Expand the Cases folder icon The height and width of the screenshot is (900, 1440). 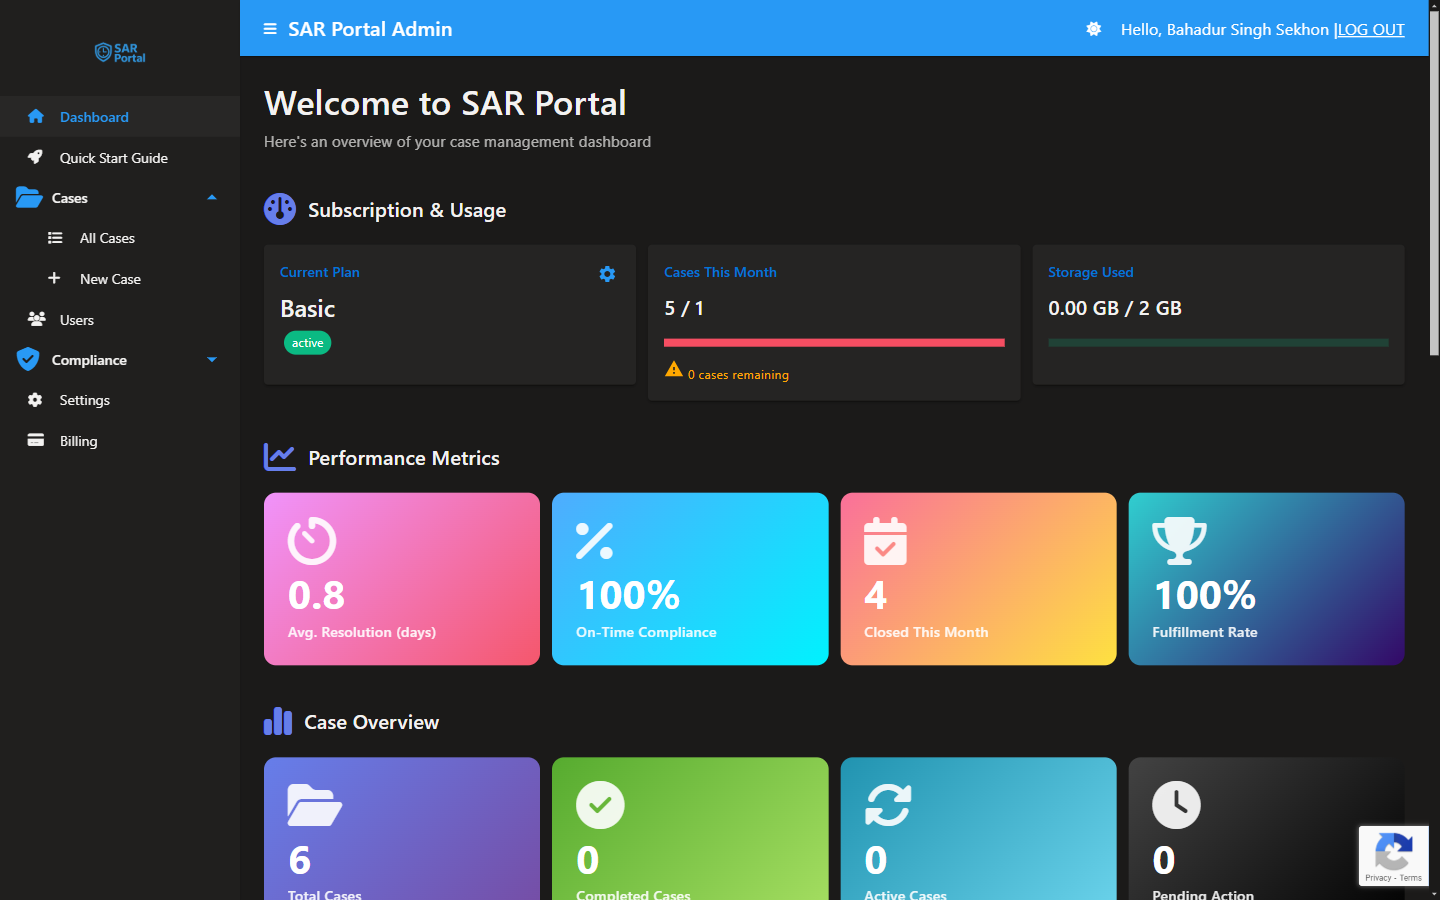tap(27, 197)
